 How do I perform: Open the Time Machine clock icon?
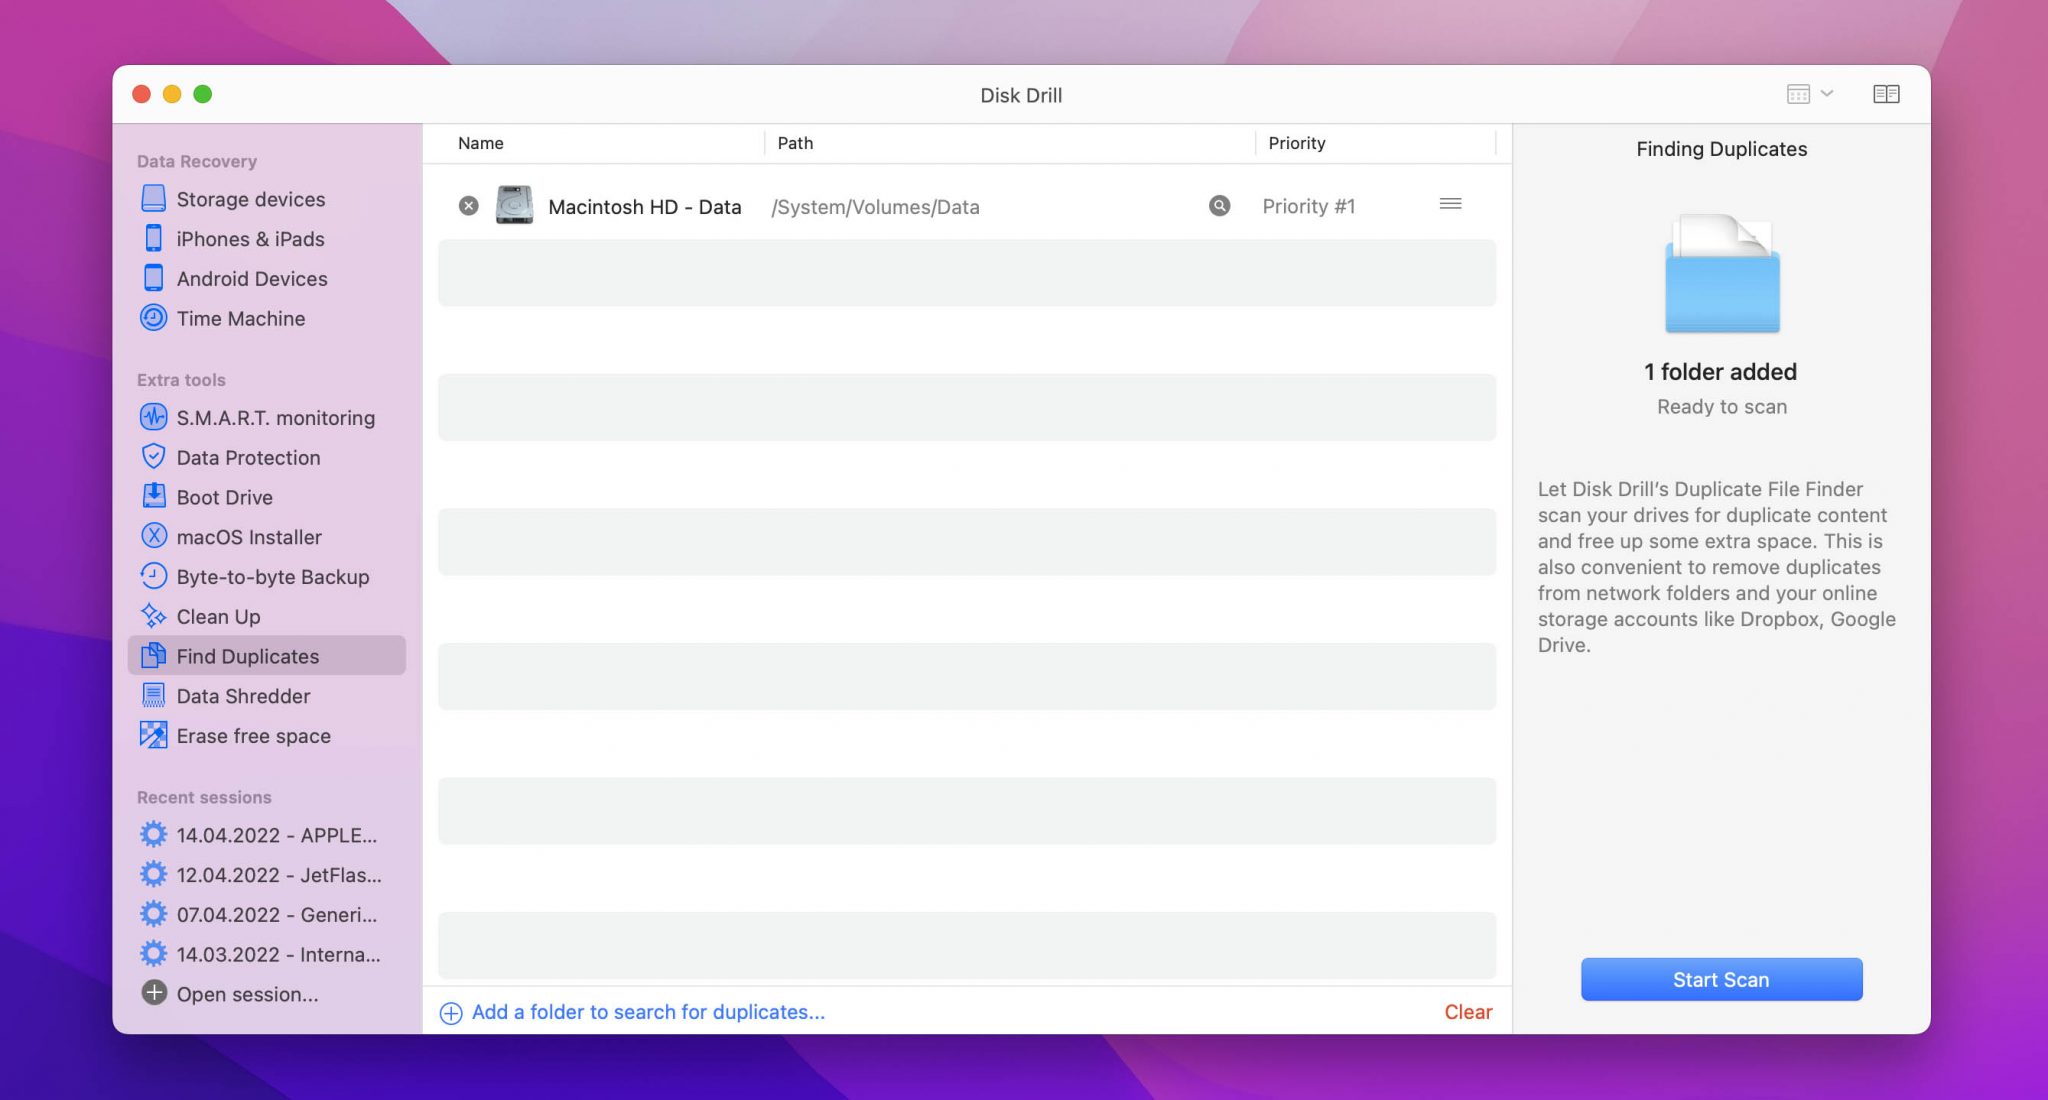[153, 318]
